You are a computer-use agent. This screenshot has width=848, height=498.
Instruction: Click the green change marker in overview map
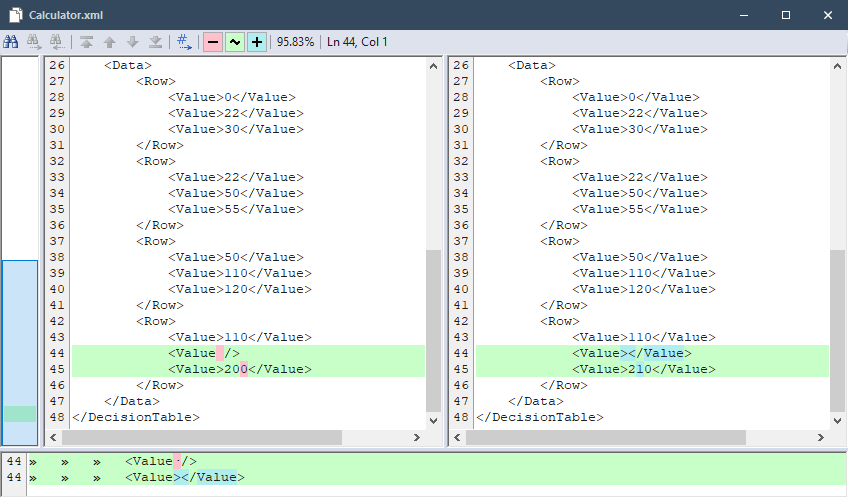click(20, 414)
